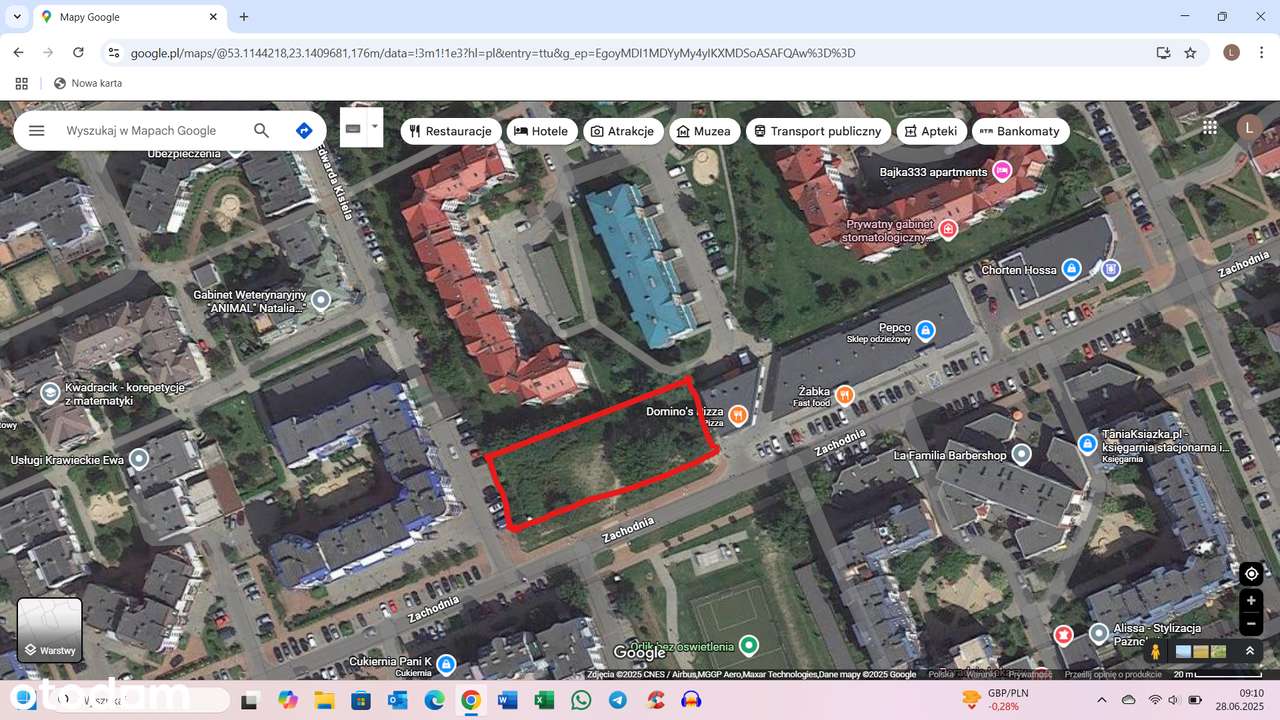Open a new Chrome tab

click(x=244, y=17)
